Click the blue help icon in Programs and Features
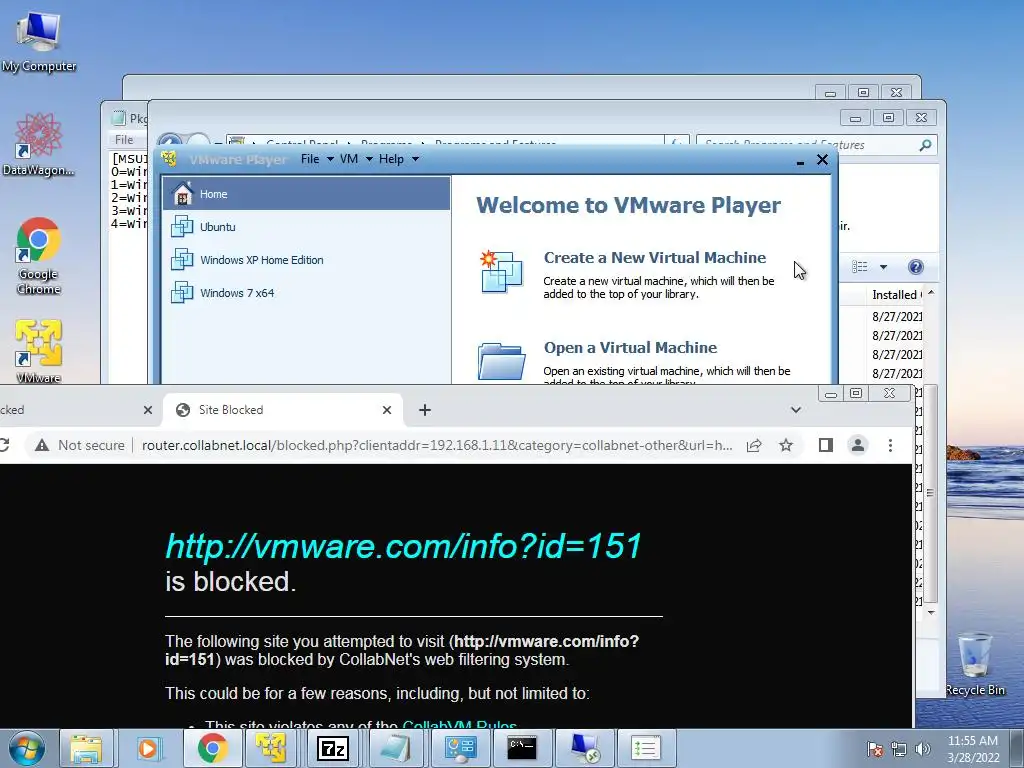Viewport: 1024px width, 768px height. coord(916,266)
